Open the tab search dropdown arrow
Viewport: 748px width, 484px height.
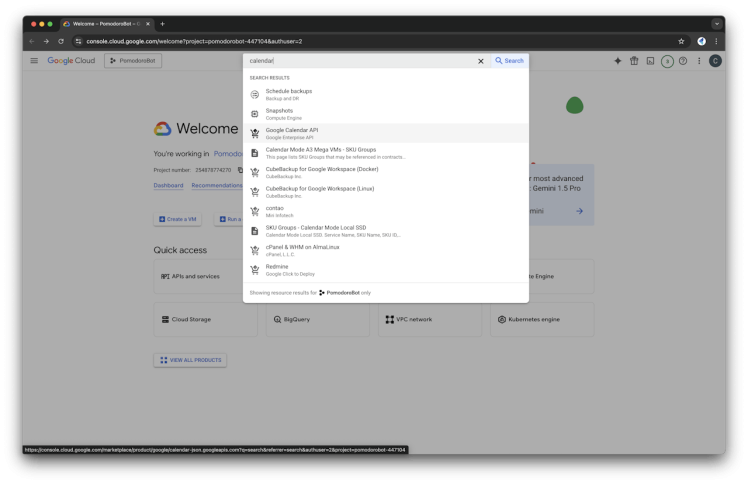tap(717, 24)
